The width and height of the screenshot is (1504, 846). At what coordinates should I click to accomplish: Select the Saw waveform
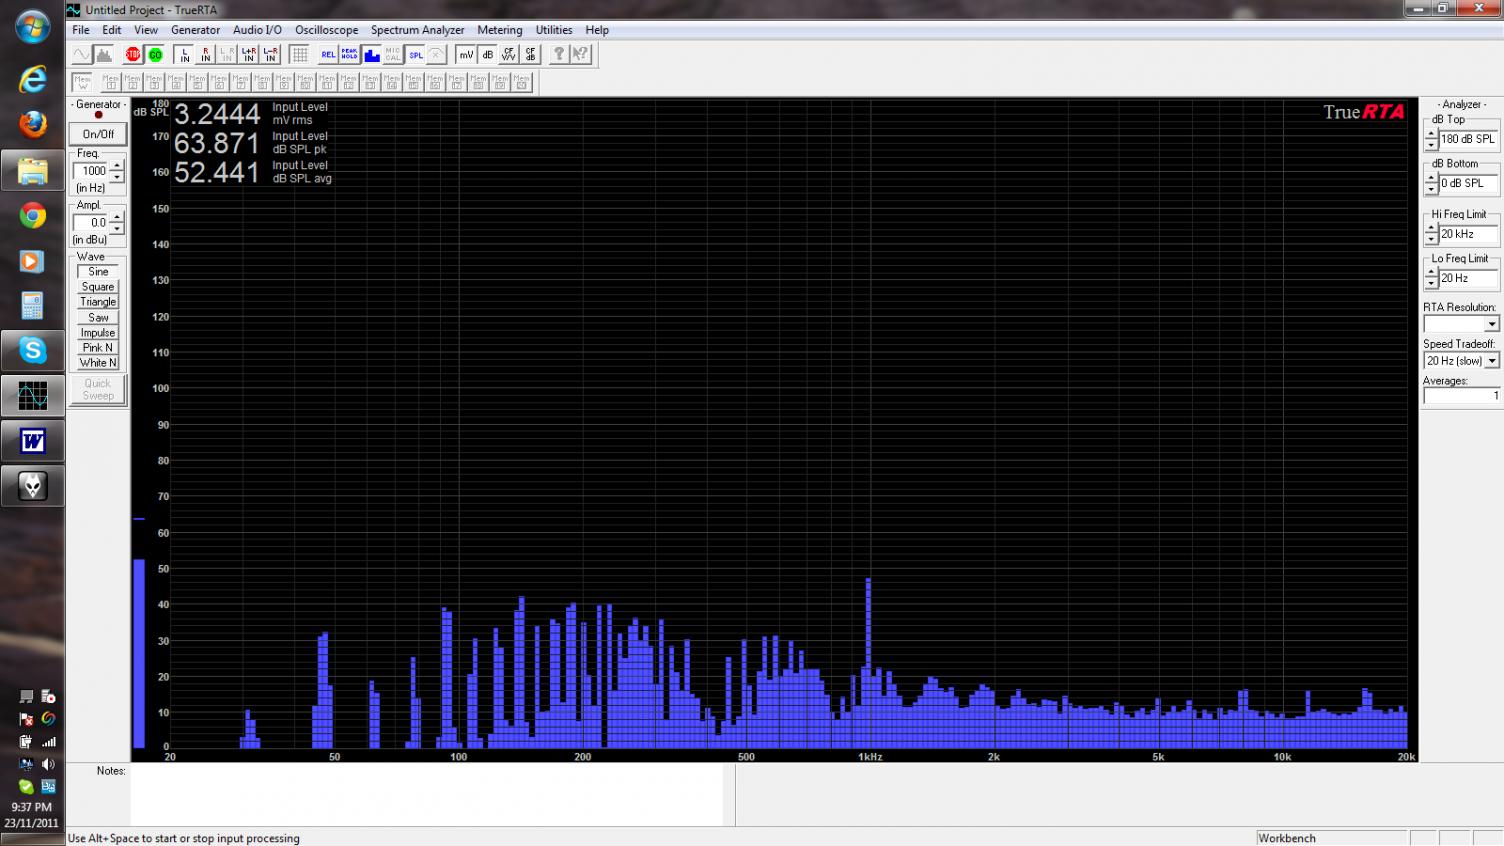tap(98, 318)
